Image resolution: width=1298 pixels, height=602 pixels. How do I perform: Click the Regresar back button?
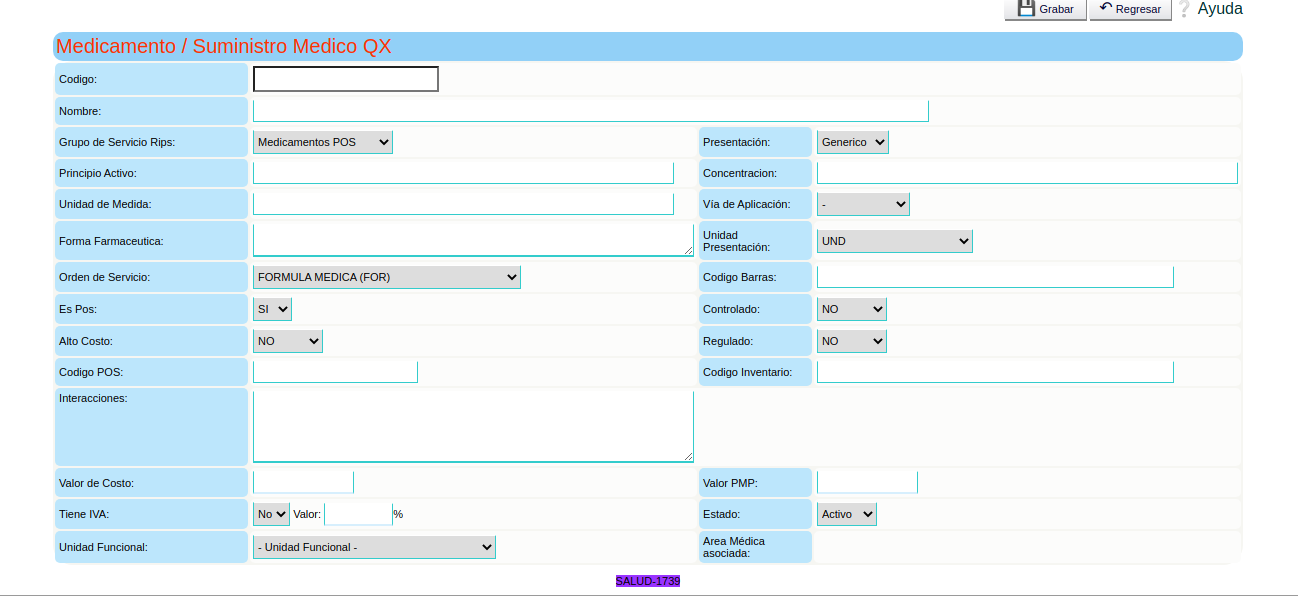click(x=1130, y=9)
